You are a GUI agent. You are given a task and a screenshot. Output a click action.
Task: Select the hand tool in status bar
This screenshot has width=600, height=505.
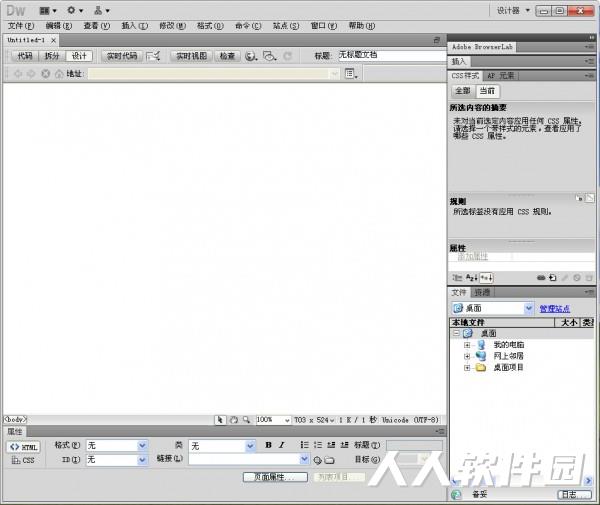pyautogui.click(x=233, y=420)
